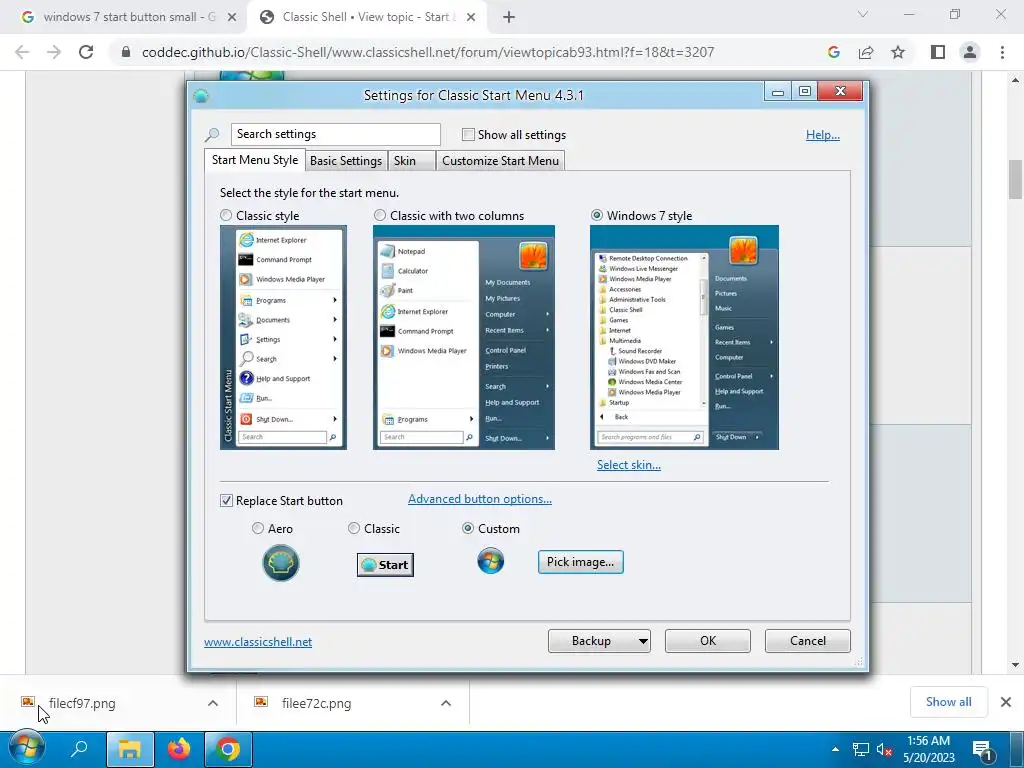Uncheck Replace Start button
This screenshot has width=1024, height=768.
point(227,501)
